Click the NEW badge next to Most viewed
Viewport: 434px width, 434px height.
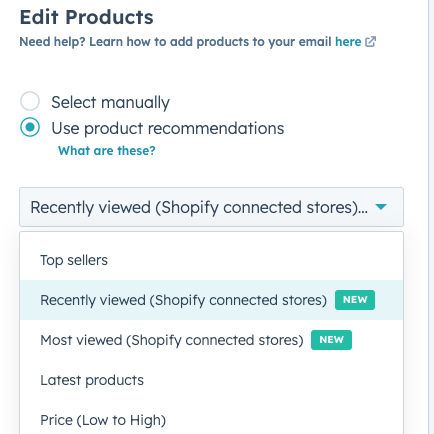pos(331,340)
